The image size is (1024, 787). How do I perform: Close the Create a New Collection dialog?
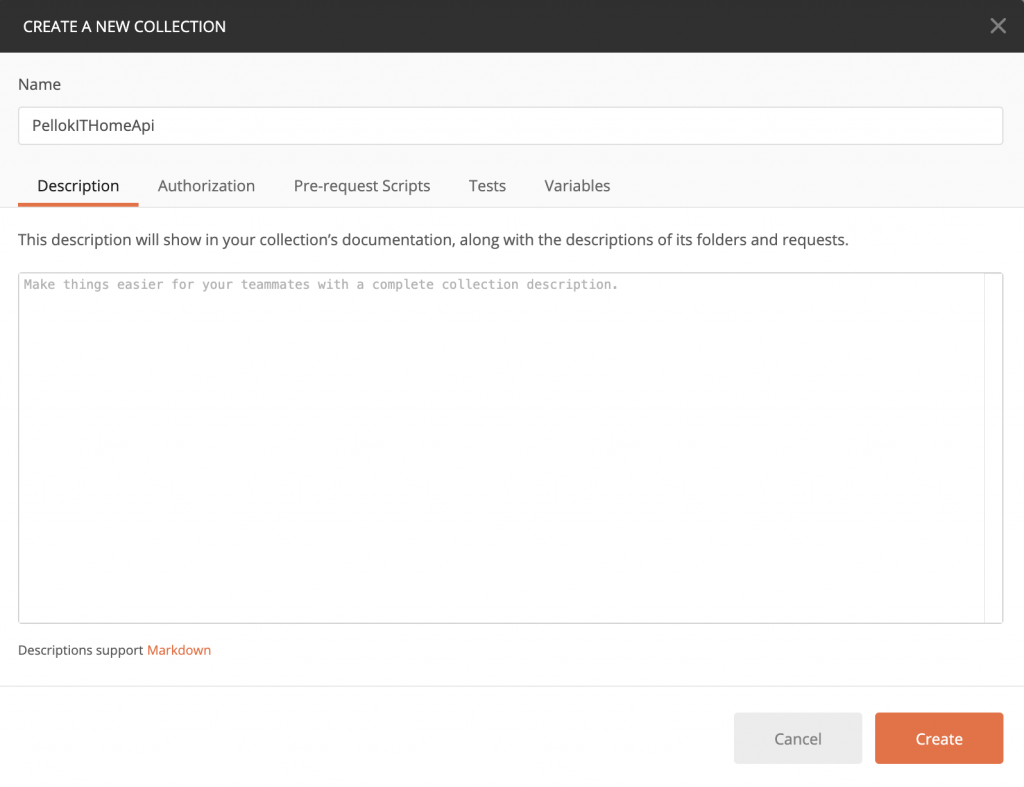click(997, 26)
